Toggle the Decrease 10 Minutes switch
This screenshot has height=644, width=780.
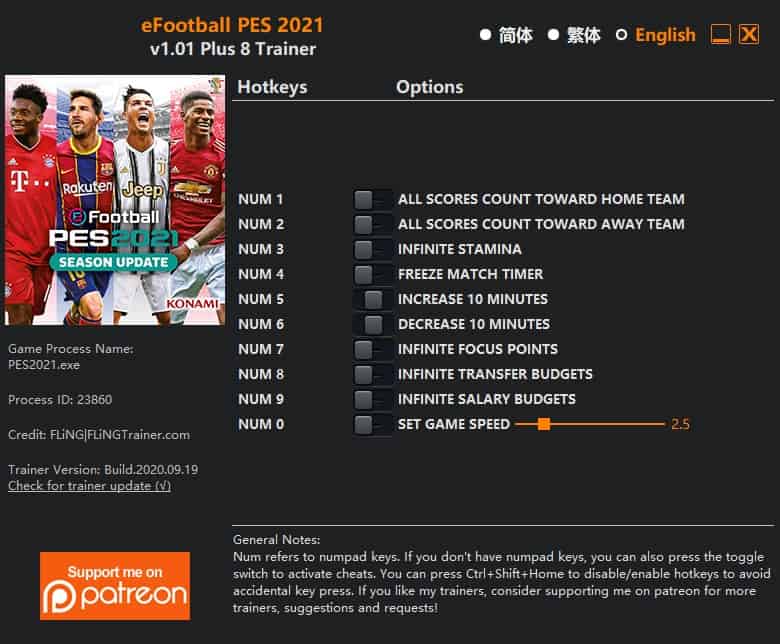[x=373, y=325]
